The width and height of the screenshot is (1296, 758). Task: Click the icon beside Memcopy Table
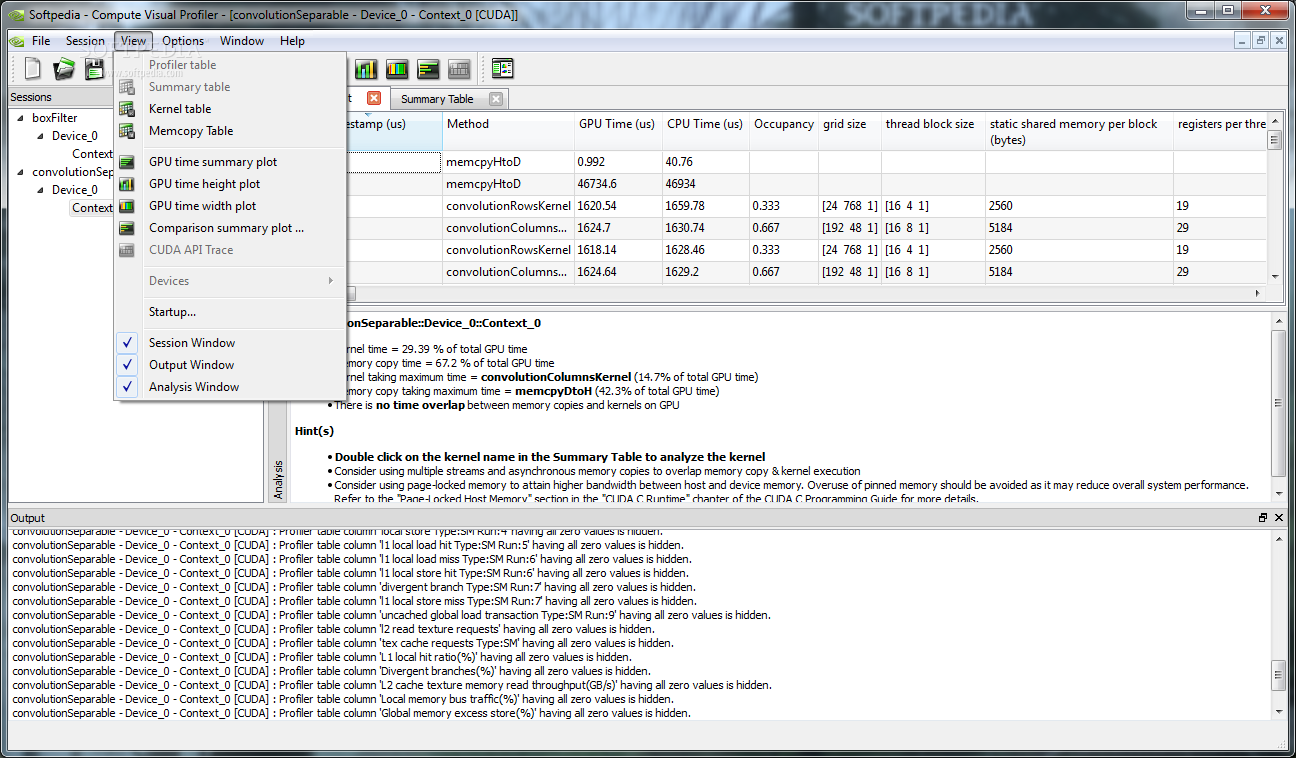127,131
